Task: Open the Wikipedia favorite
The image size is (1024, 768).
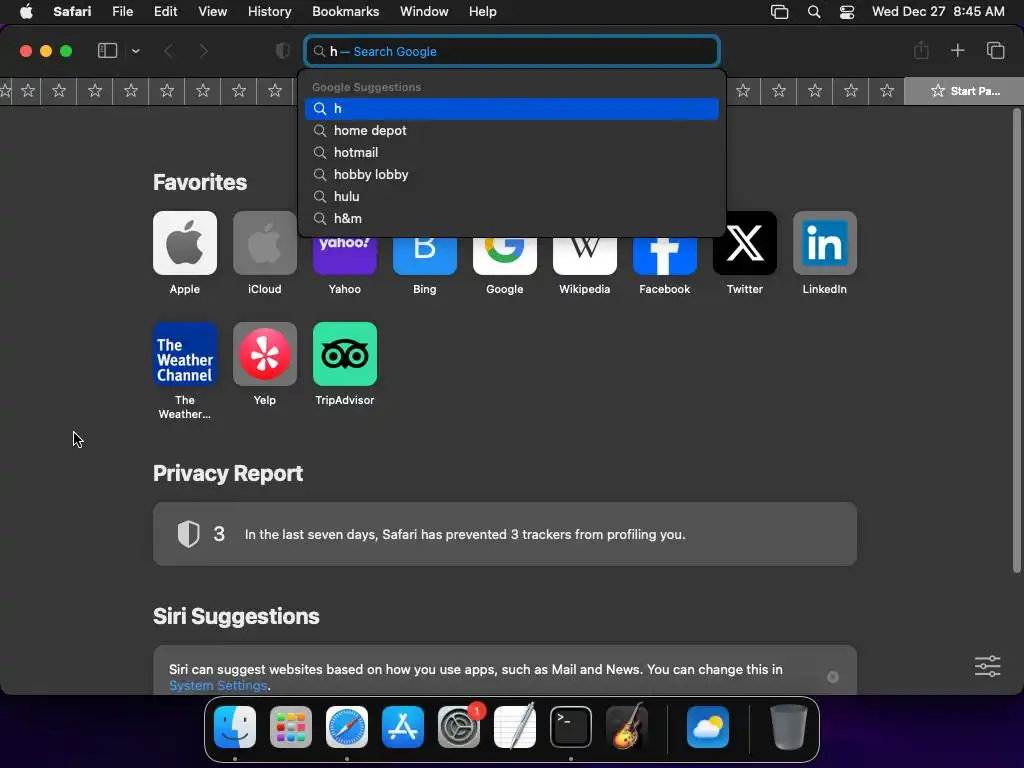Action: (584, 256)
